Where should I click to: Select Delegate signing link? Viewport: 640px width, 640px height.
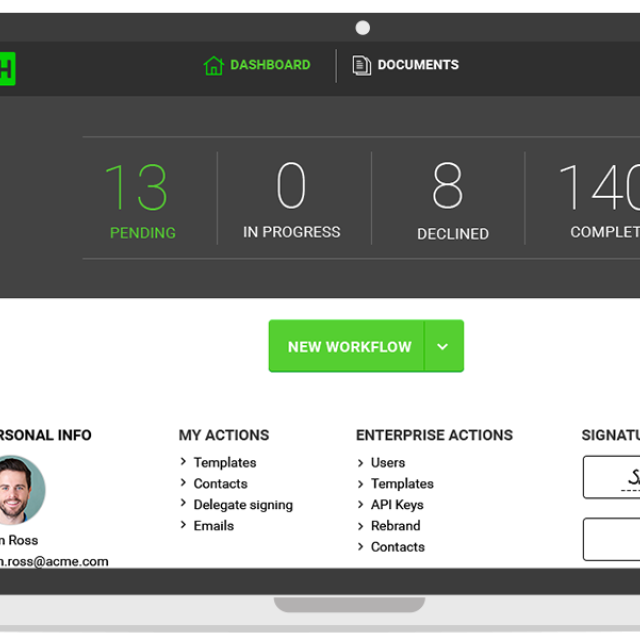(x=243, y=505)
